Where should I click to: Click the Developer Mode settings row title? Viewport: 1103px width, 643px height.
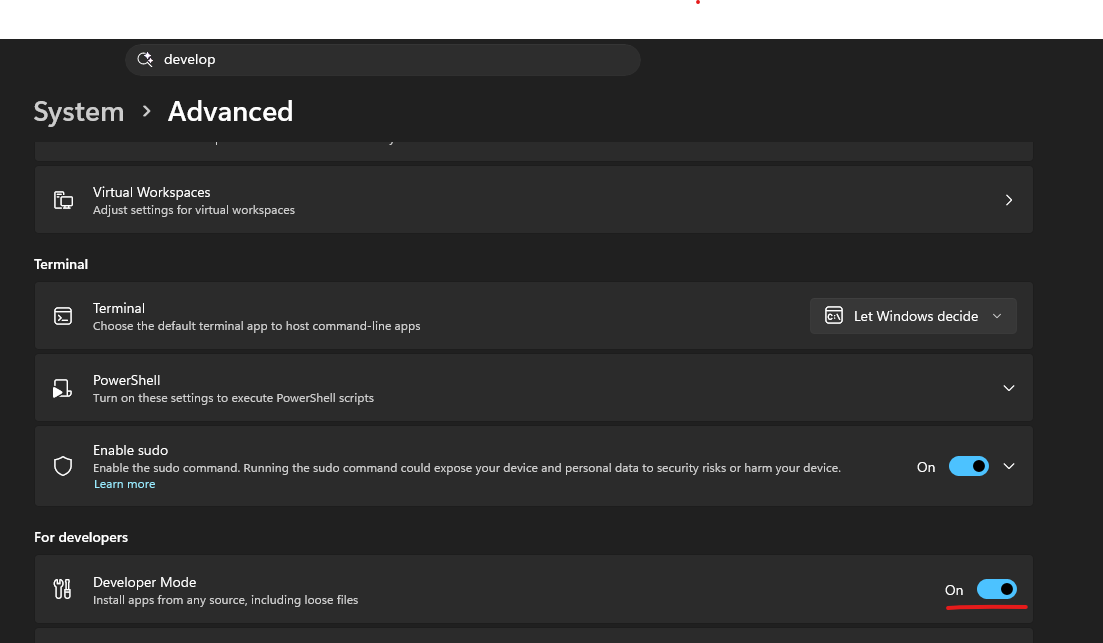[144, 582]
